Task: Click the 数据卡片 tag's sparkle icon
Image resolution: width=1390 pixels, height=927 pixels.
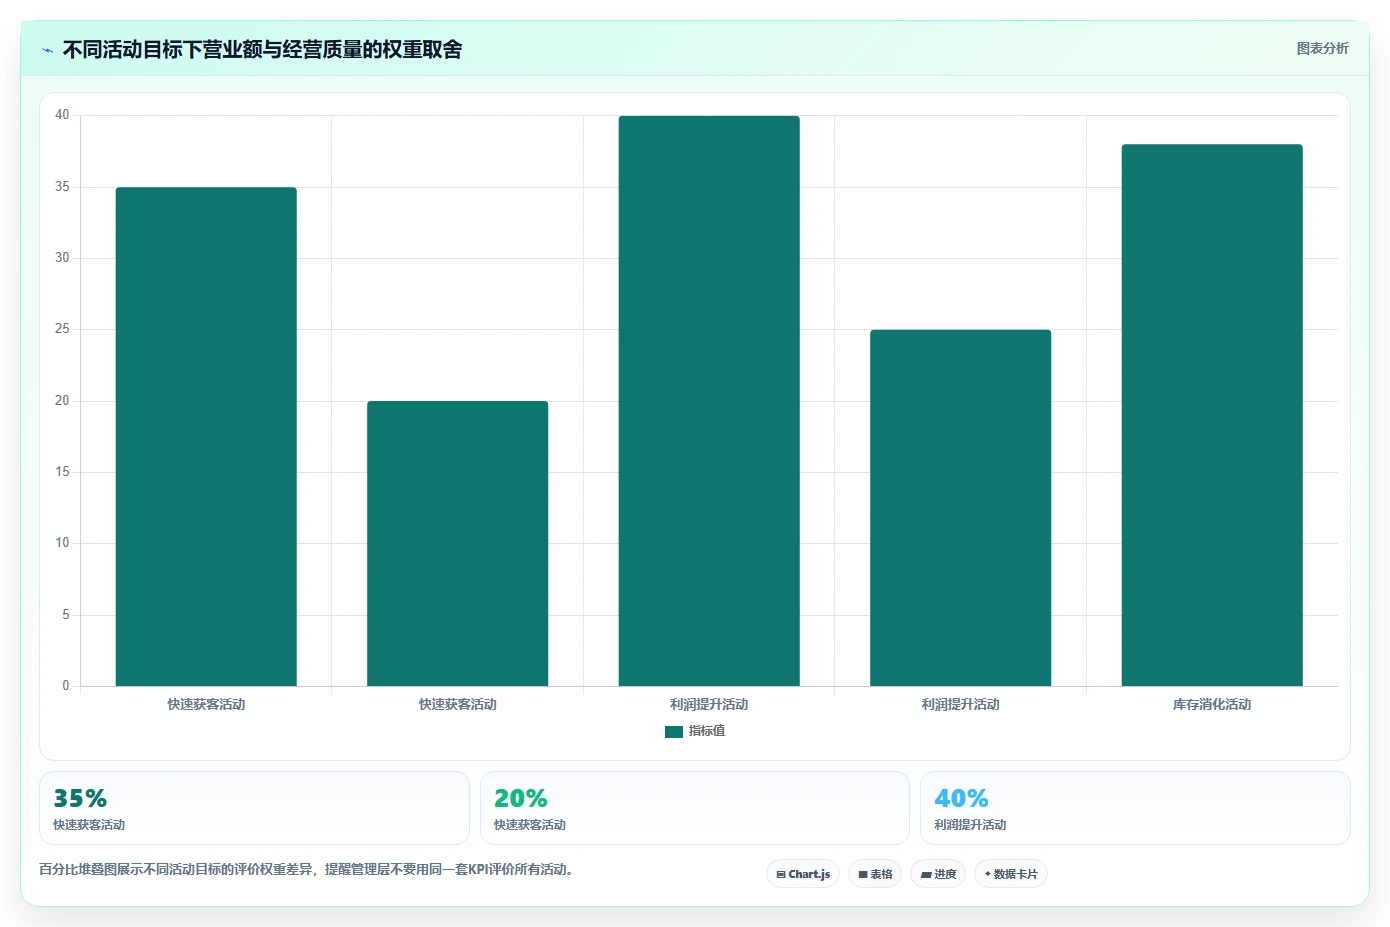Action: tap(987, 874)
